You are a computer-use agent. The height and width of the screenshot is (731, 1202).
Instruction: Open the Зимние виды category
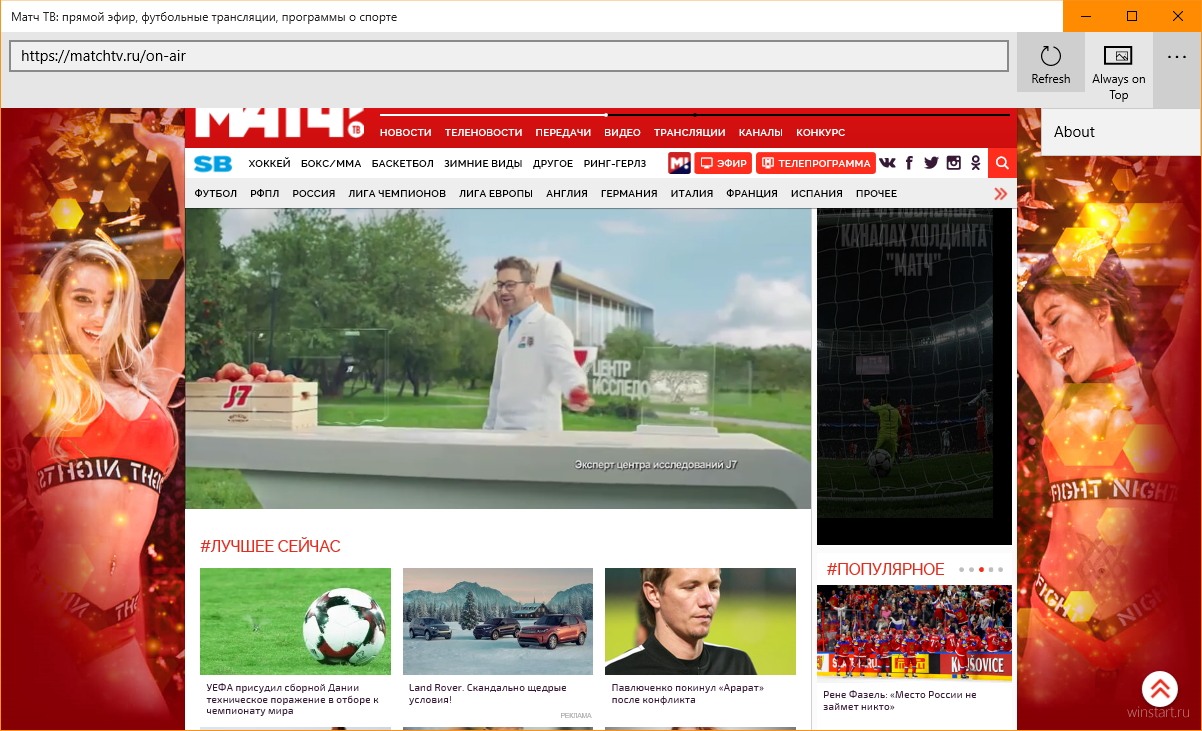(483, 163)
